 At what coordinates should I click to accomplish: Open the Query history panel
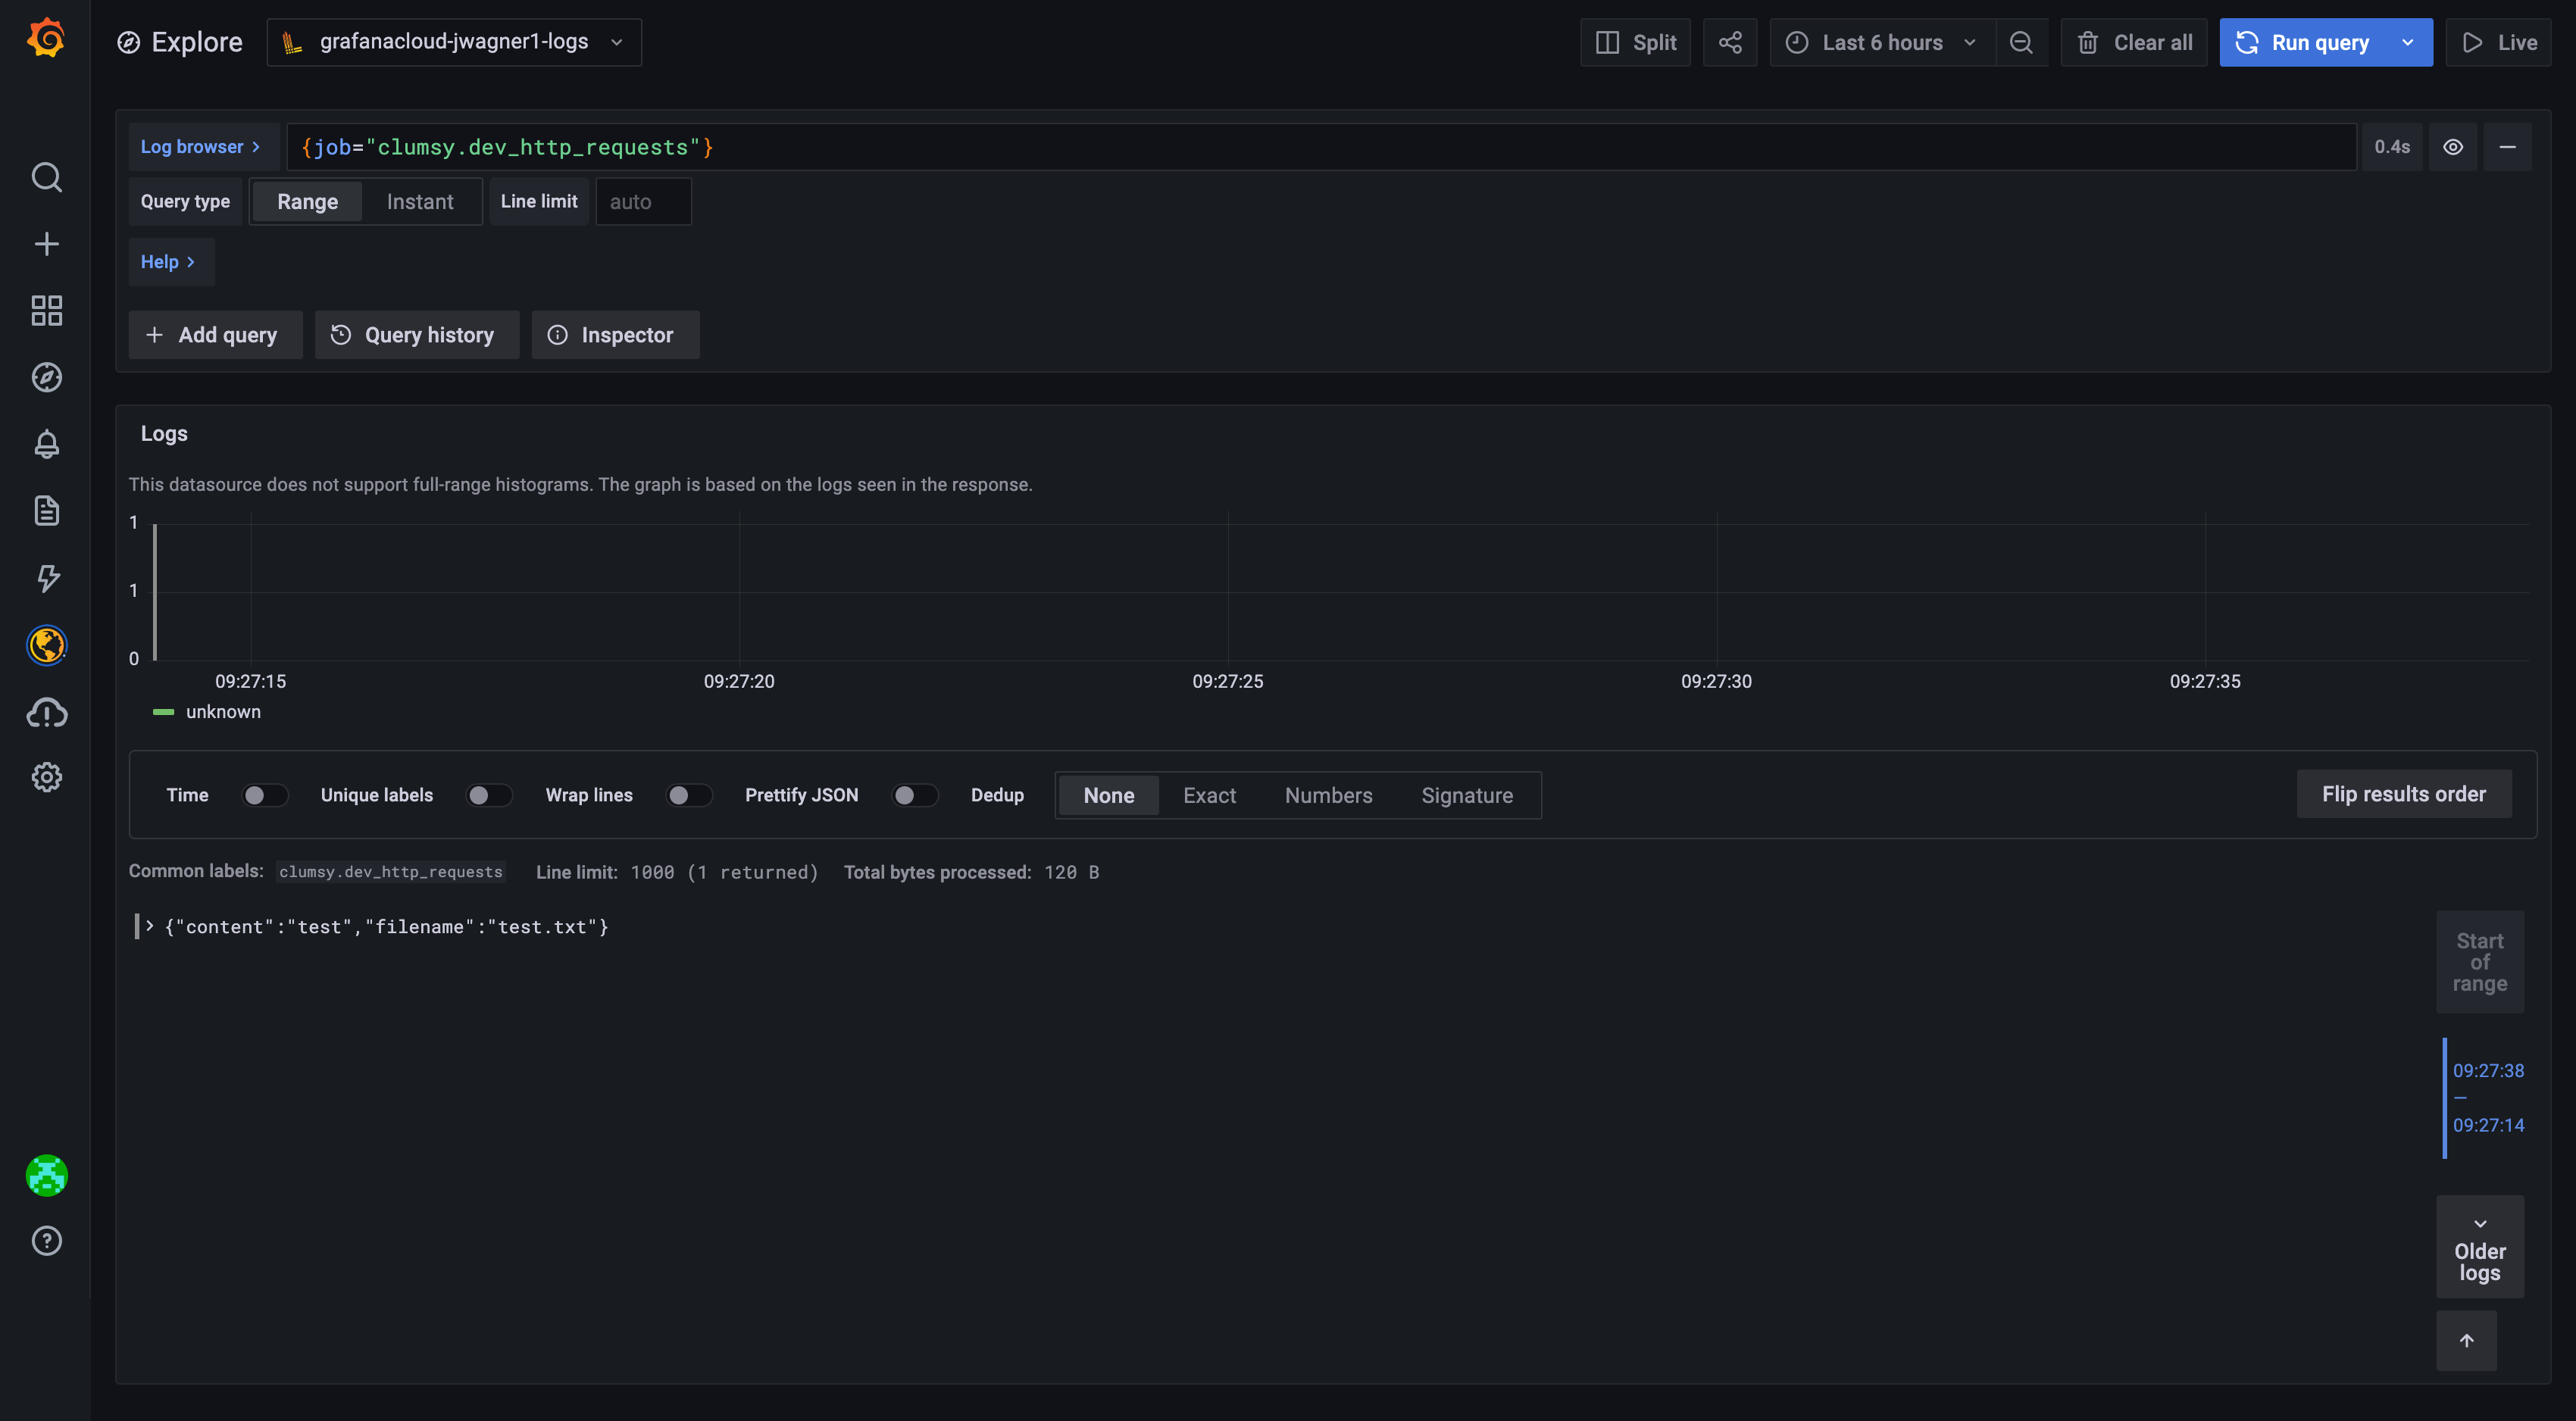click(x=417, y=335)
